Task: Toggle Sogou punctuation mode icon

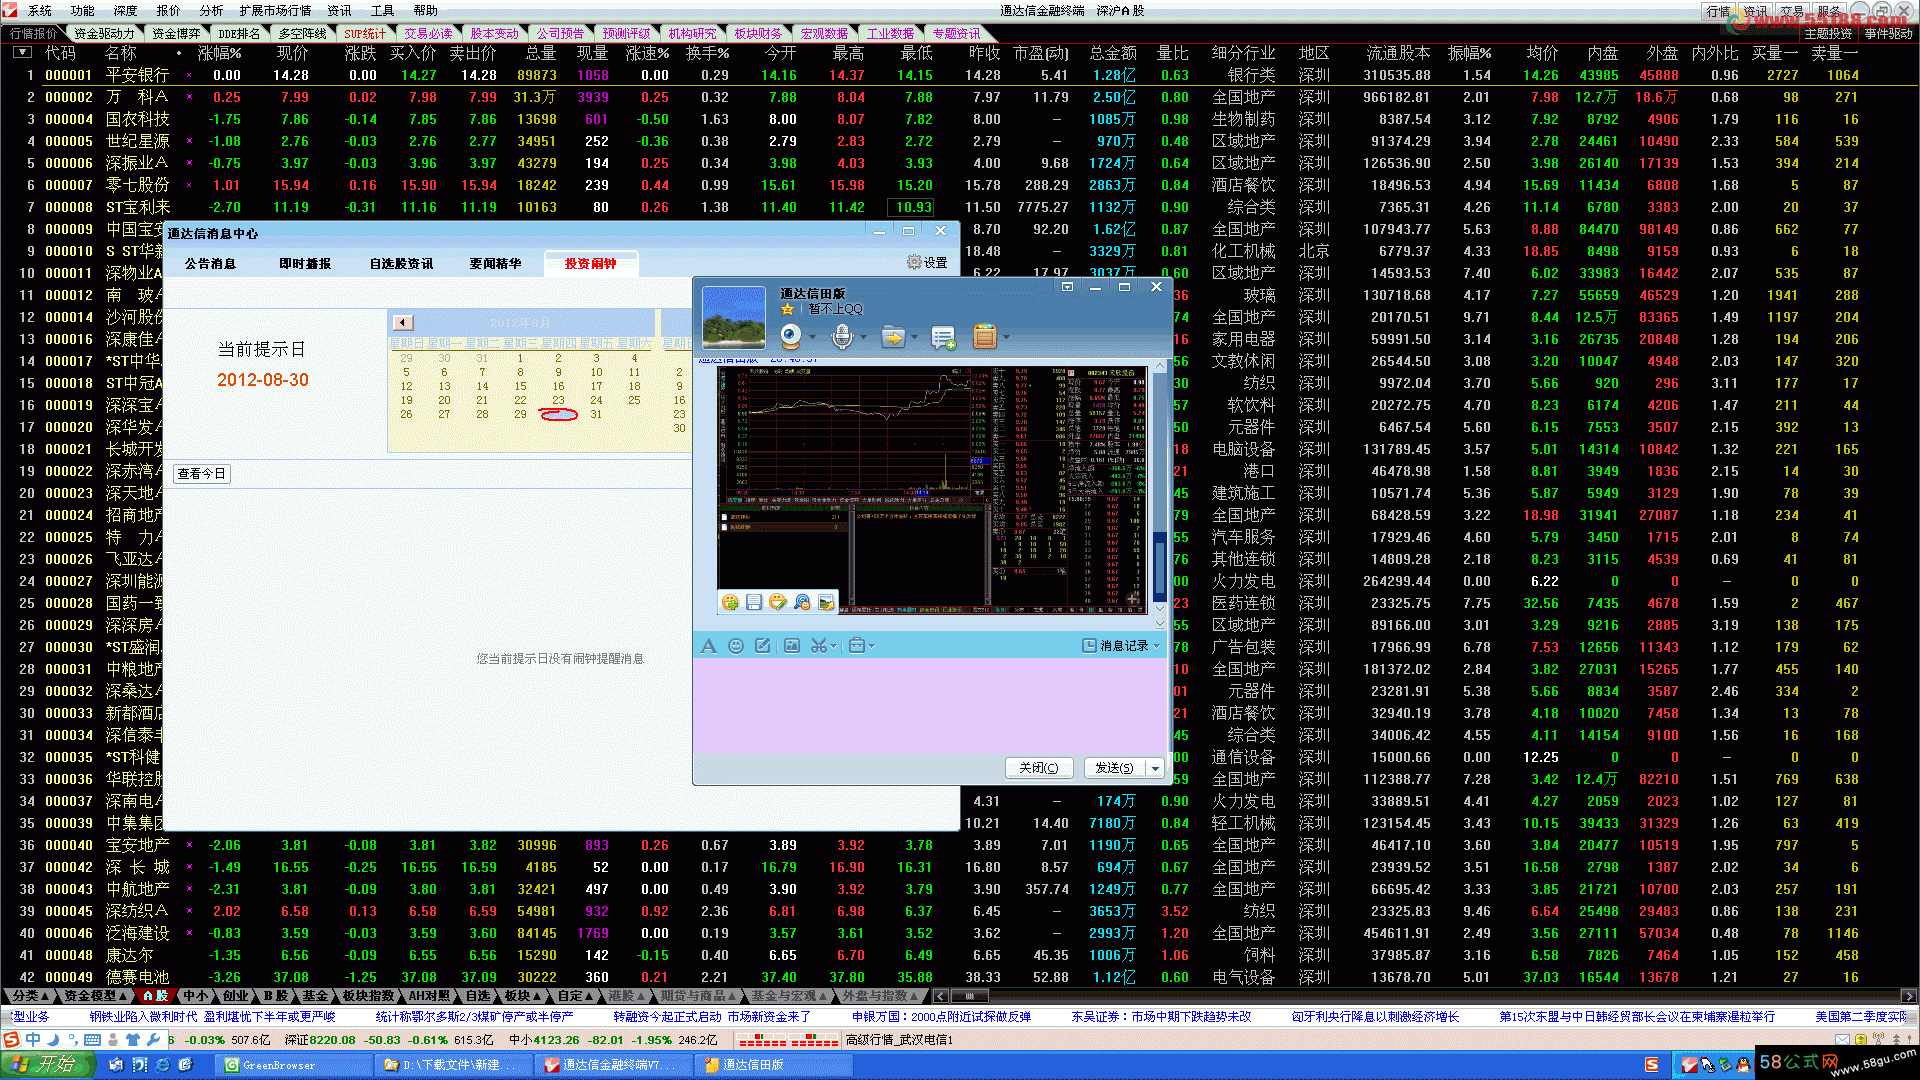Action: [73, 1039]
